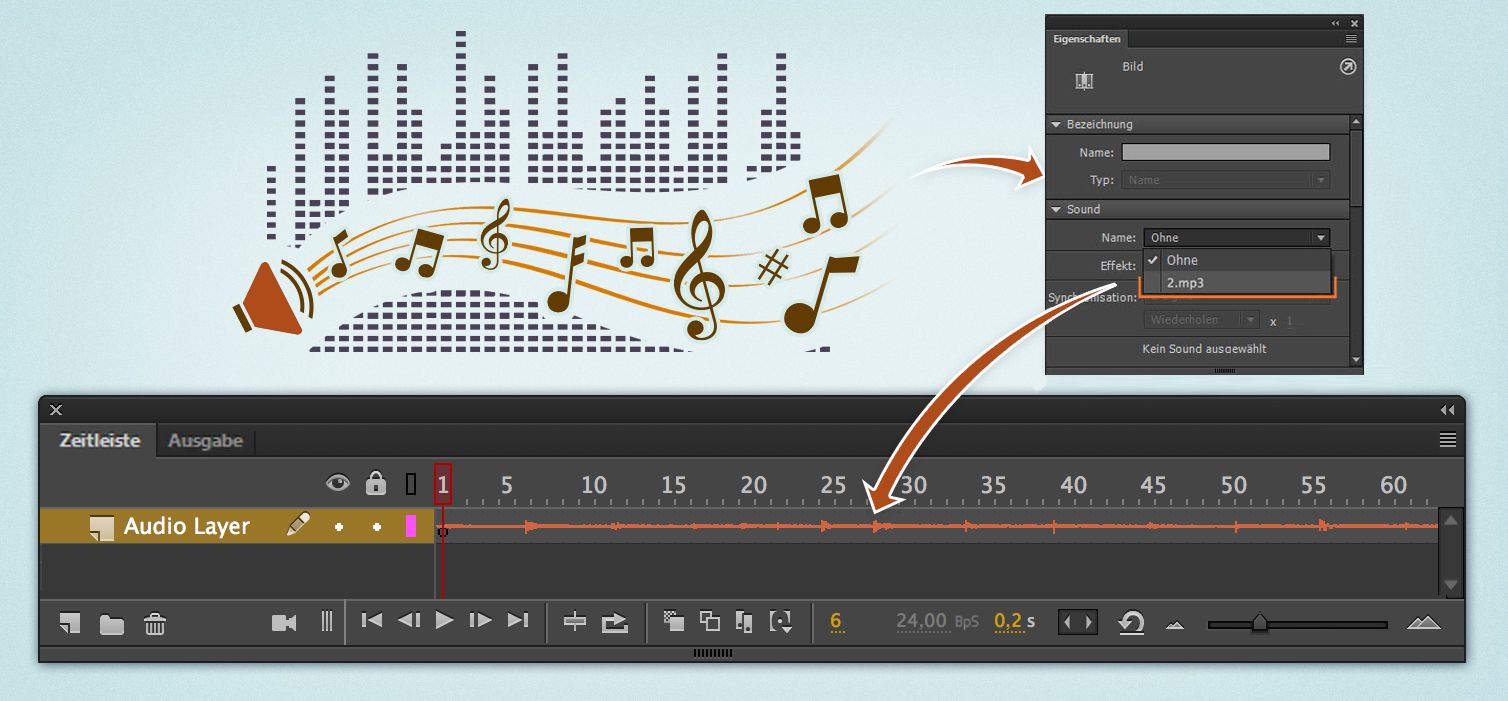The height and width of the screenshot is (701, 1508).
Task: Toggle edit multiple frames
Action: (x=744, y=622)
